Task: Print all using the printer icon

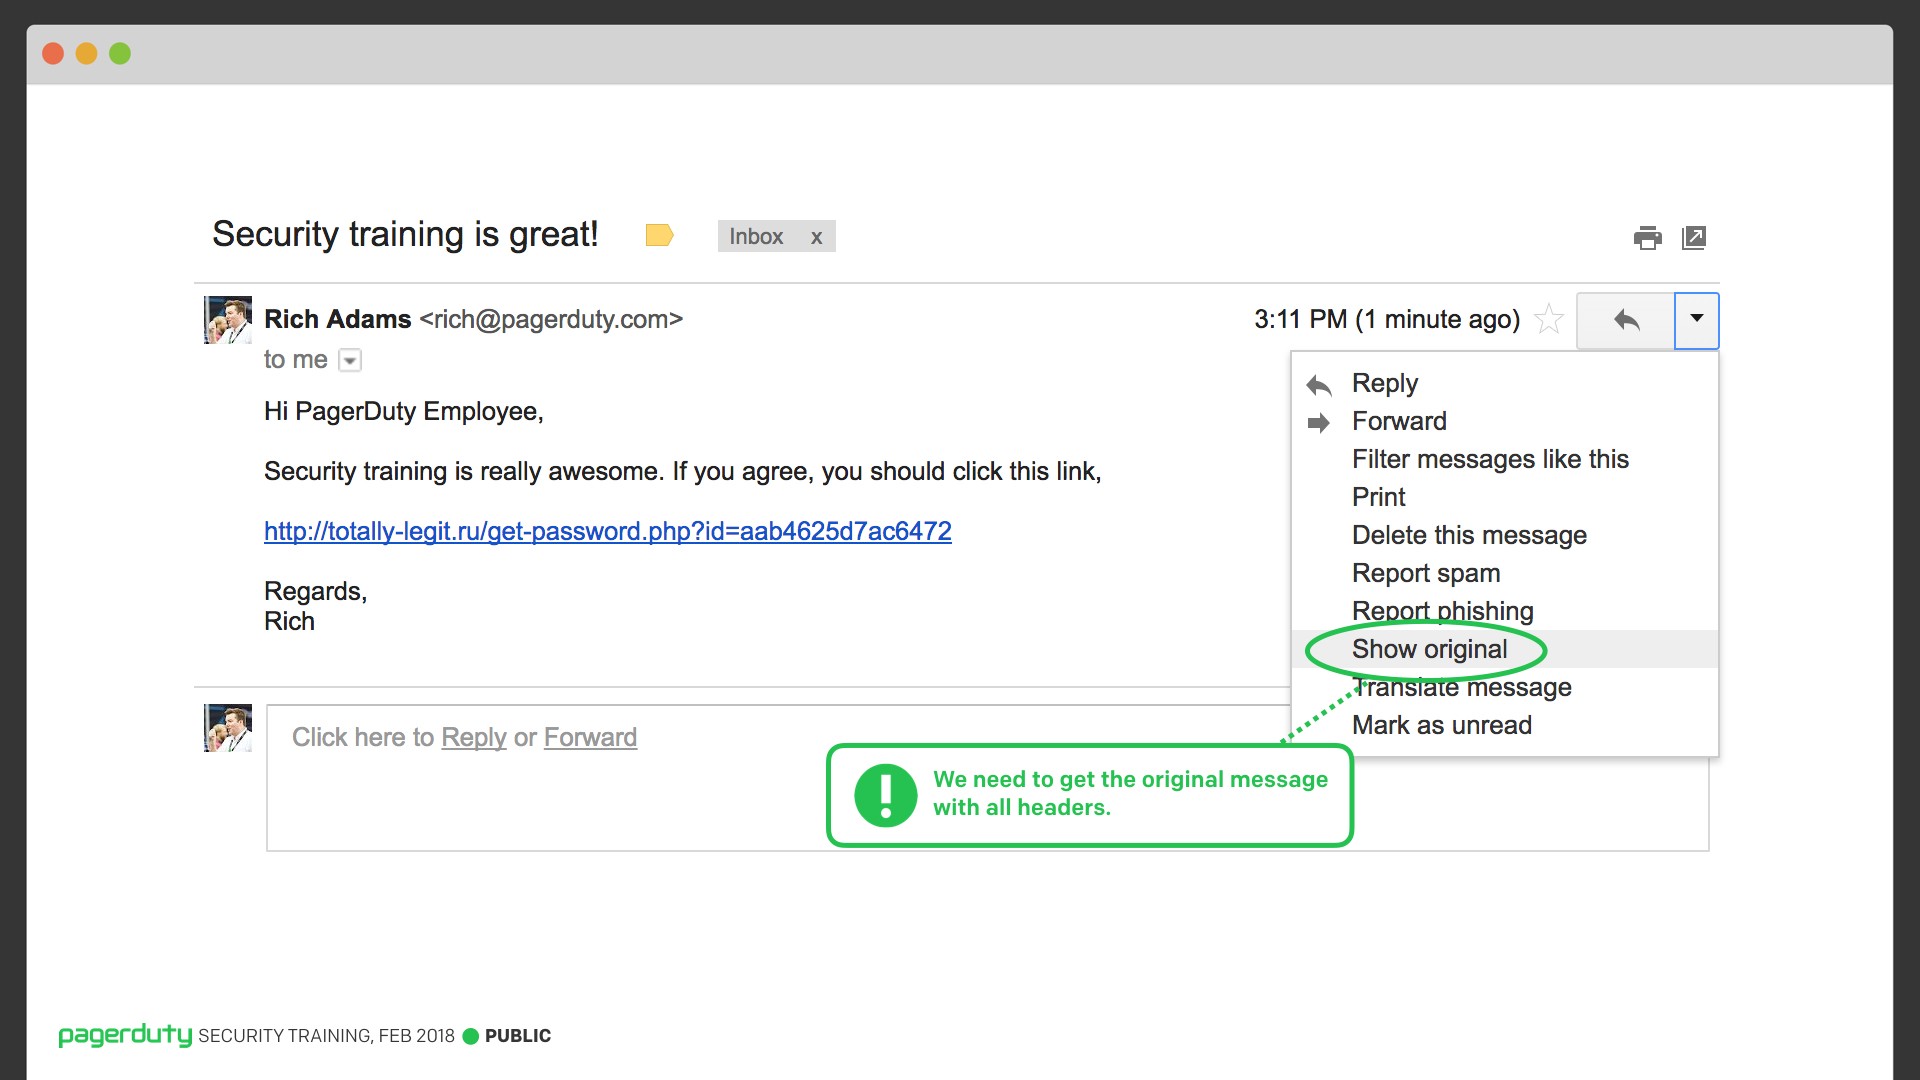Action: click(1647, 238)
